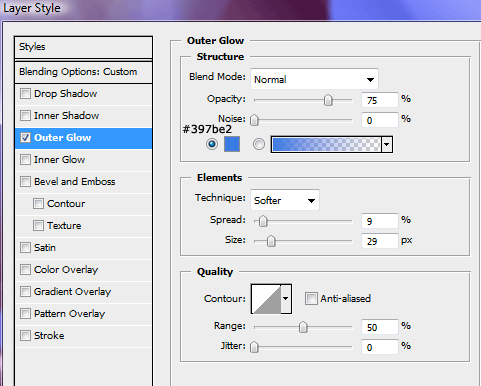This screenshot has height=386, width=481.
Task: Select the gradient glow radio button
Action: pos(259,144)
